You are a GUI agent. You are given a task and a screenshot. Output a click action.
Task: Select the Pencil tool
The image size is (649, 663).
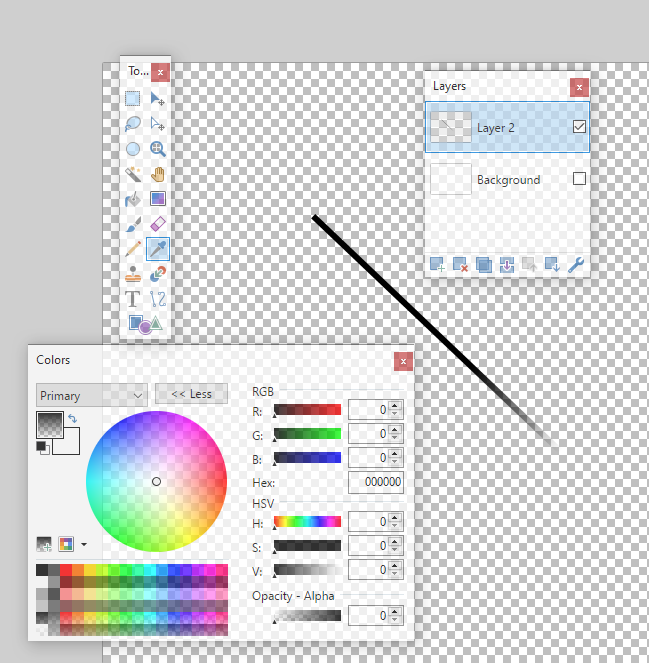[x=132, y=249]
